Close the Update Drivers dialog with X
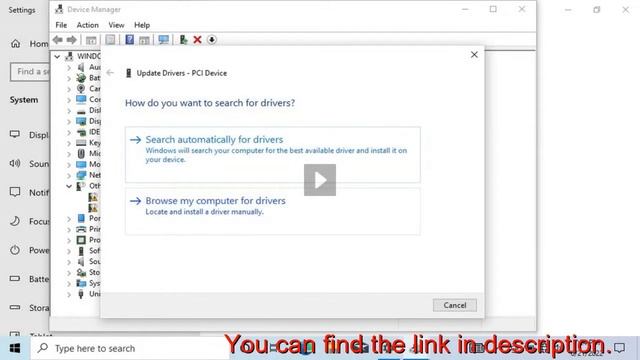 click(474, 55)
